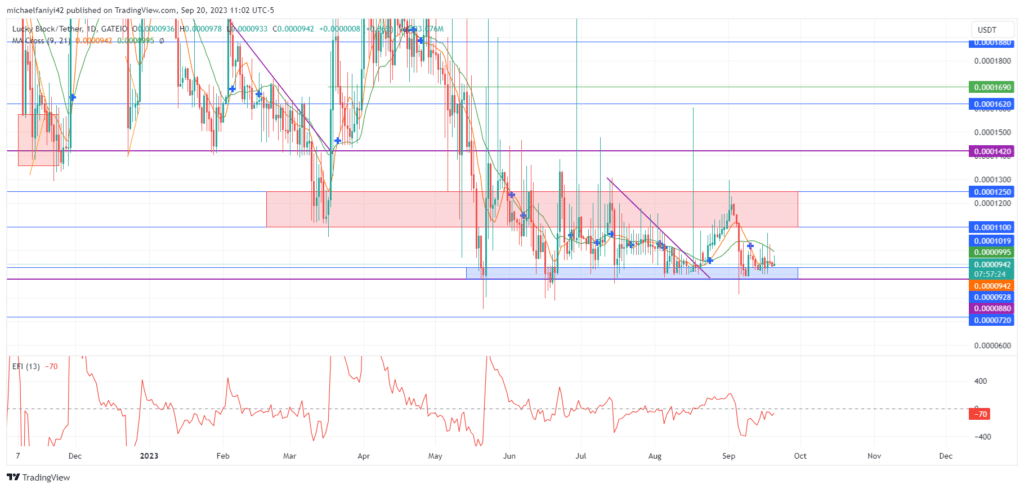Click the Jun label on the time axis
This screenshot has height=489, width=1024.
tap(509, 454)
